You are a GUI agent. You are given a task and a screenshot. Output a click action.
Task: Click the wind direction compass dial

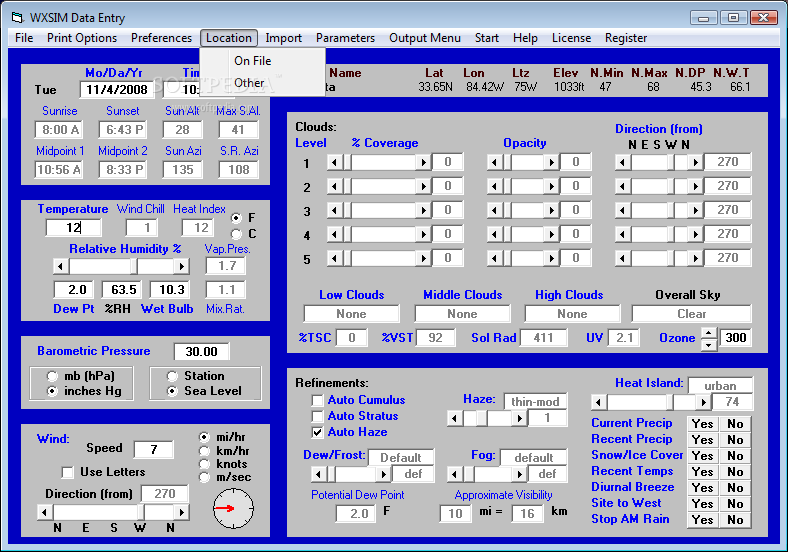[x=234, y=508]
